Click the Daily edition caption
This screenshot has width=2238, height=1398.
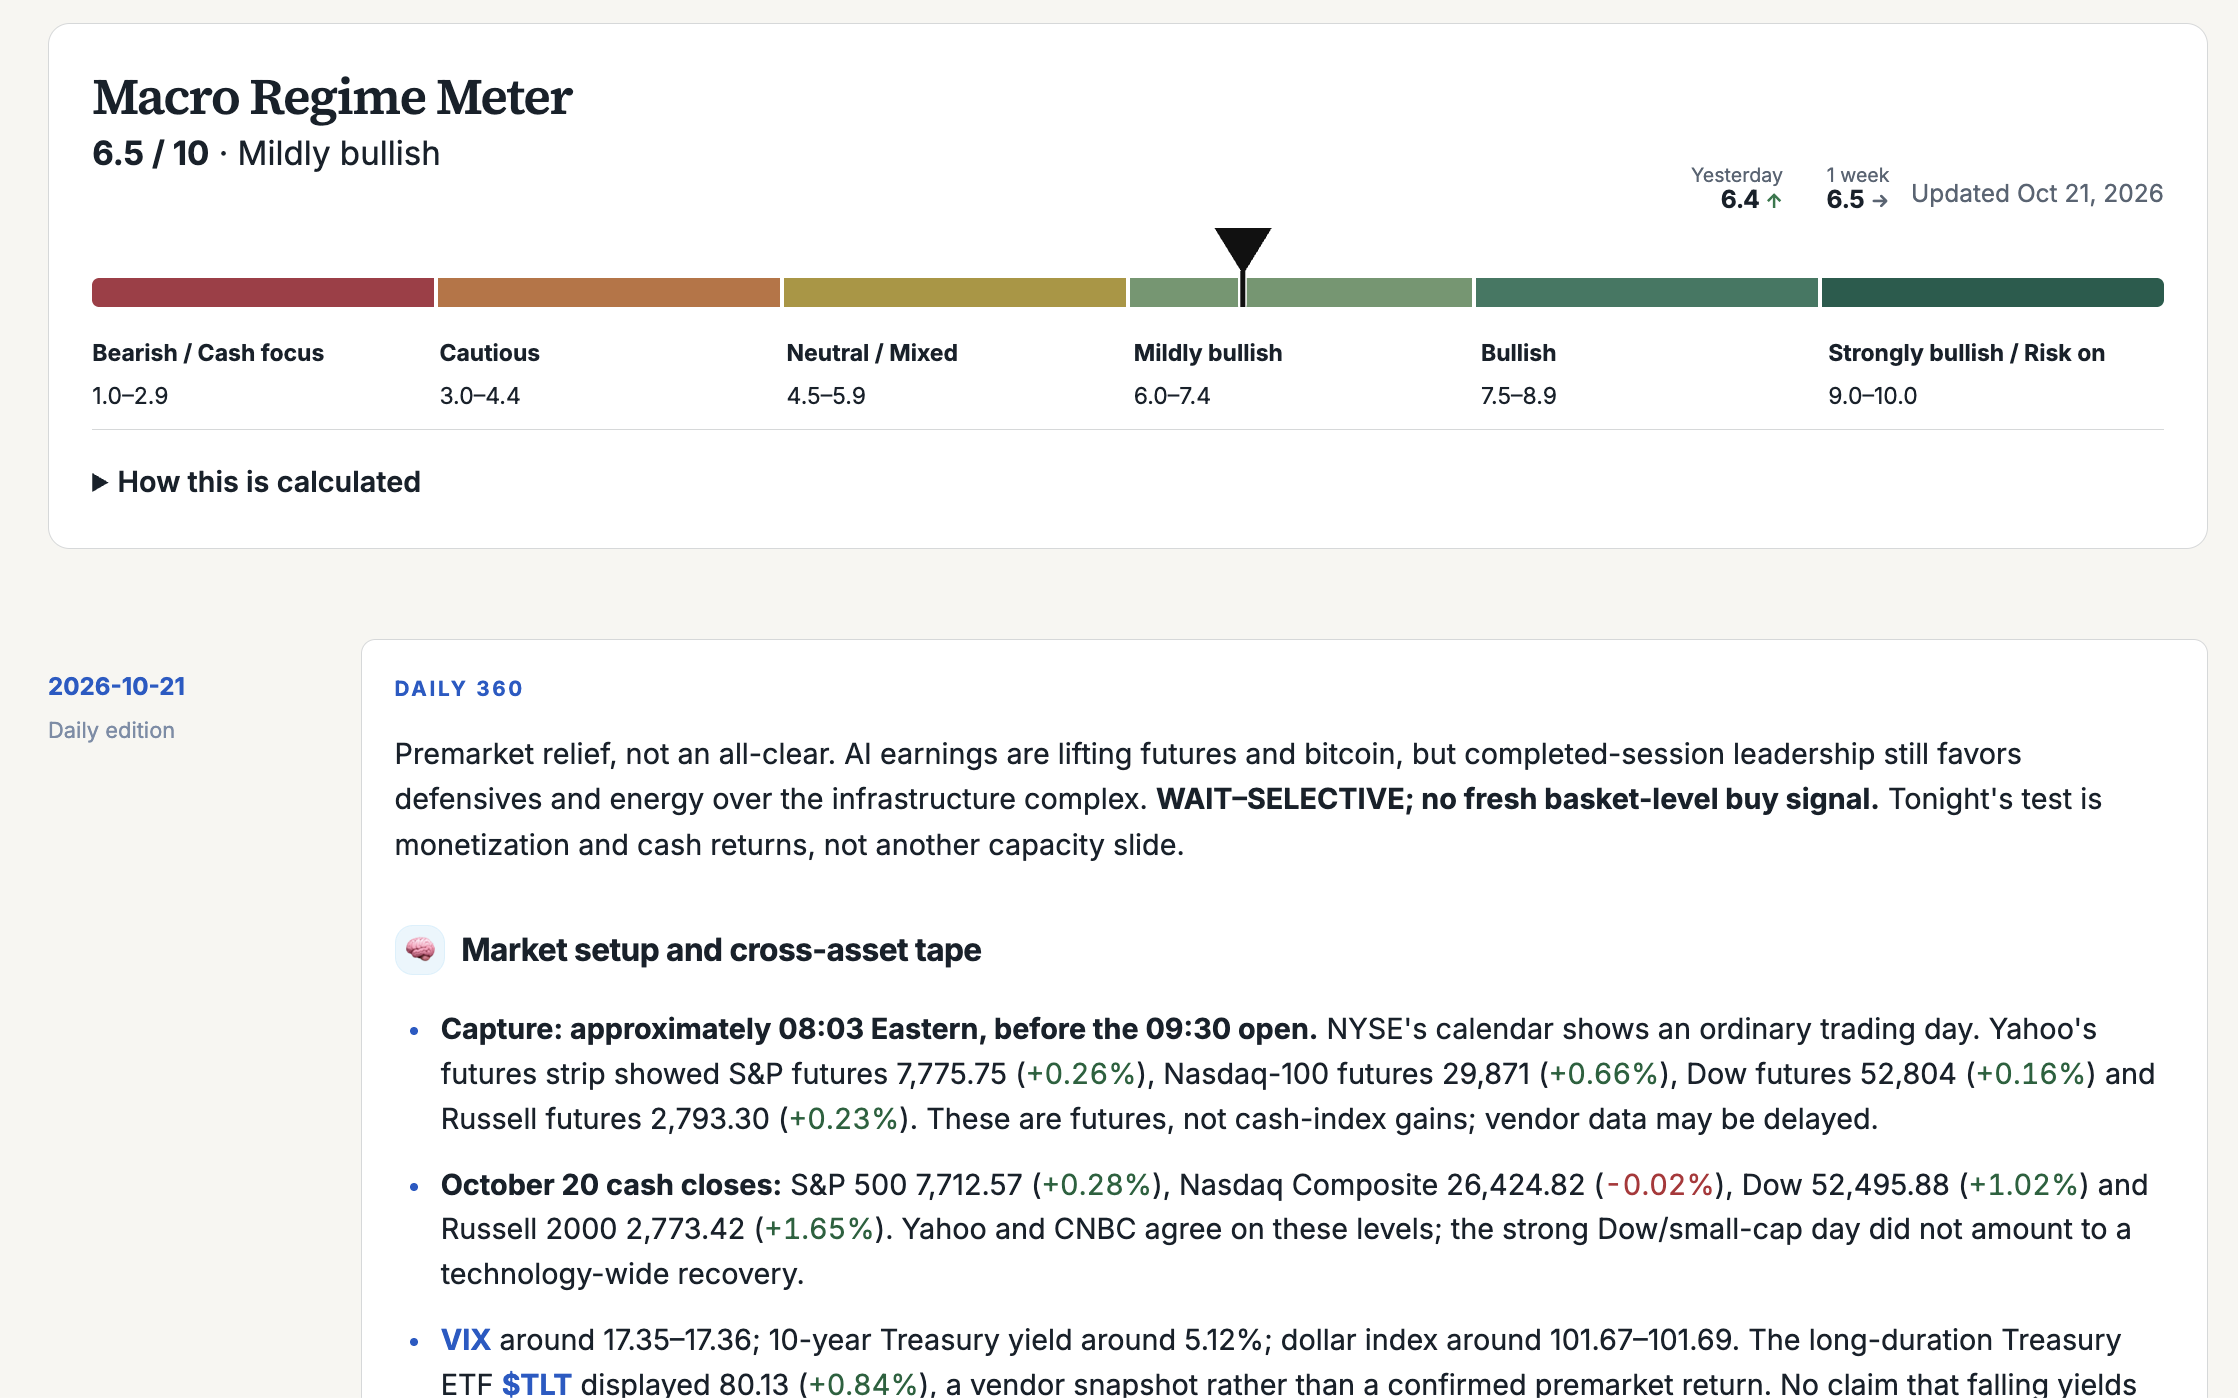click(x=111, y=730)
